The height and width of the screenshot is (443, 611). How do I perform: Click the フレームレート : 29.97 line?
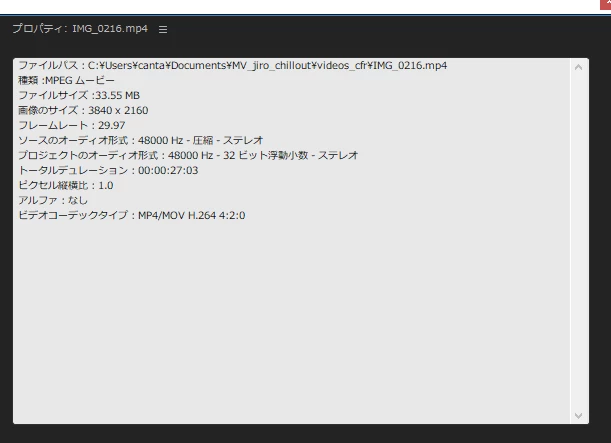[72, 125]
